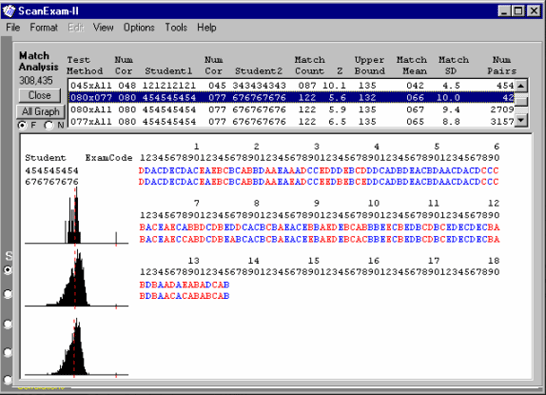Open the File menu
The width and height of the screenshot is (546, 395).
tap(13, 28)
